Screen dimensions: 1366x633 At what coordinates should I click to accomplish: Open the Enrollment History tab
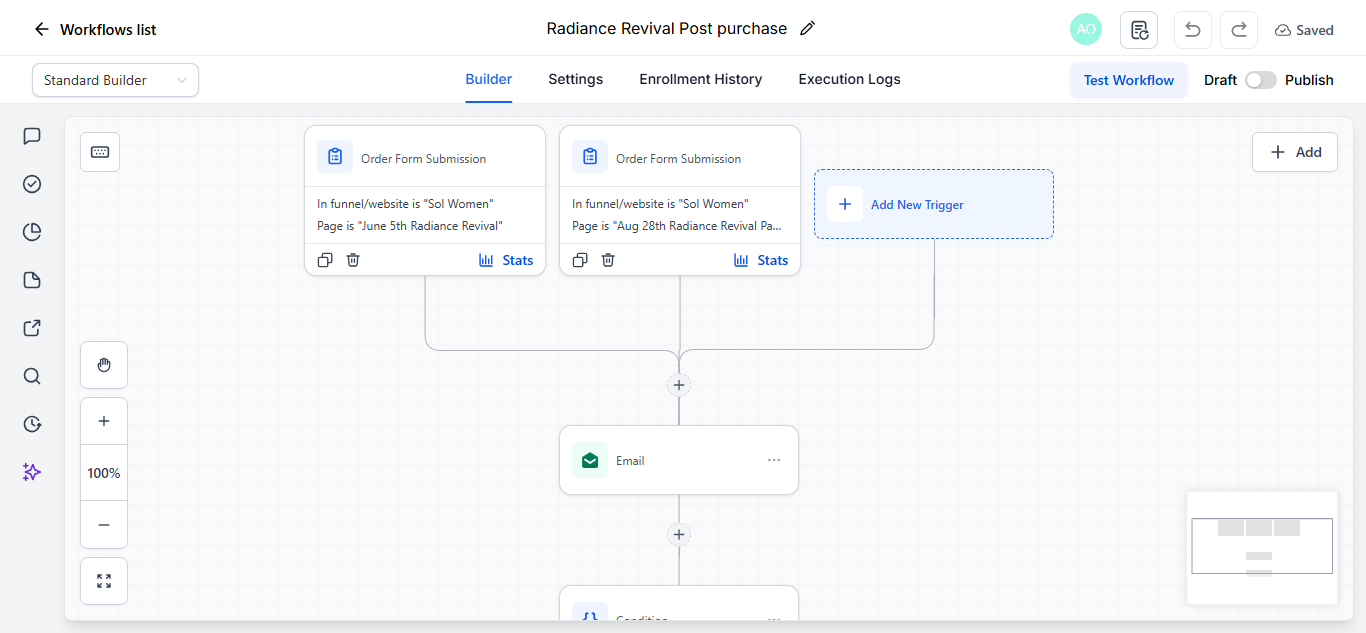(x=700, y=79)
